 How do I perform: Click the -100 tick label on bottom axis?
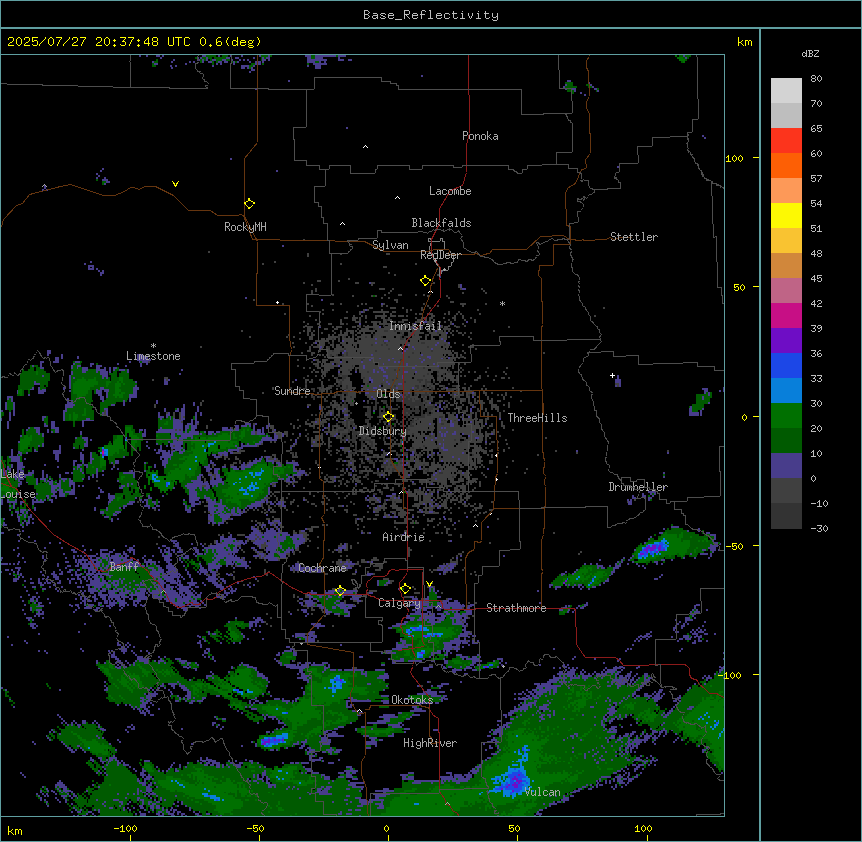tap(125, 828)
